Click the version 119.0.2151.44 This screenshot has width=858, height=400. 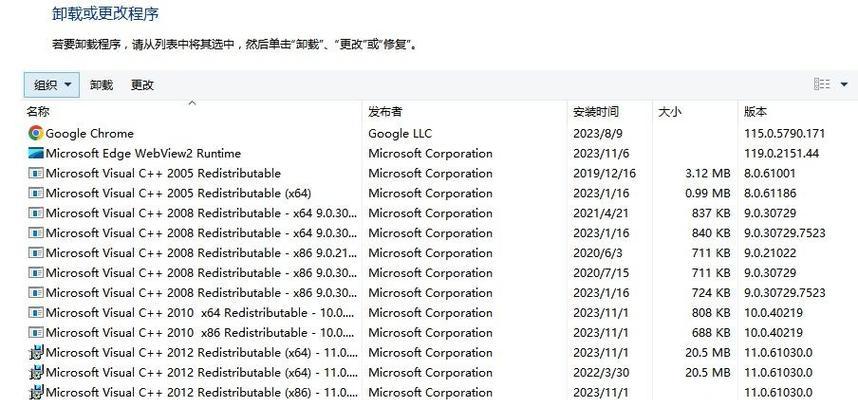tap(781, 153)
